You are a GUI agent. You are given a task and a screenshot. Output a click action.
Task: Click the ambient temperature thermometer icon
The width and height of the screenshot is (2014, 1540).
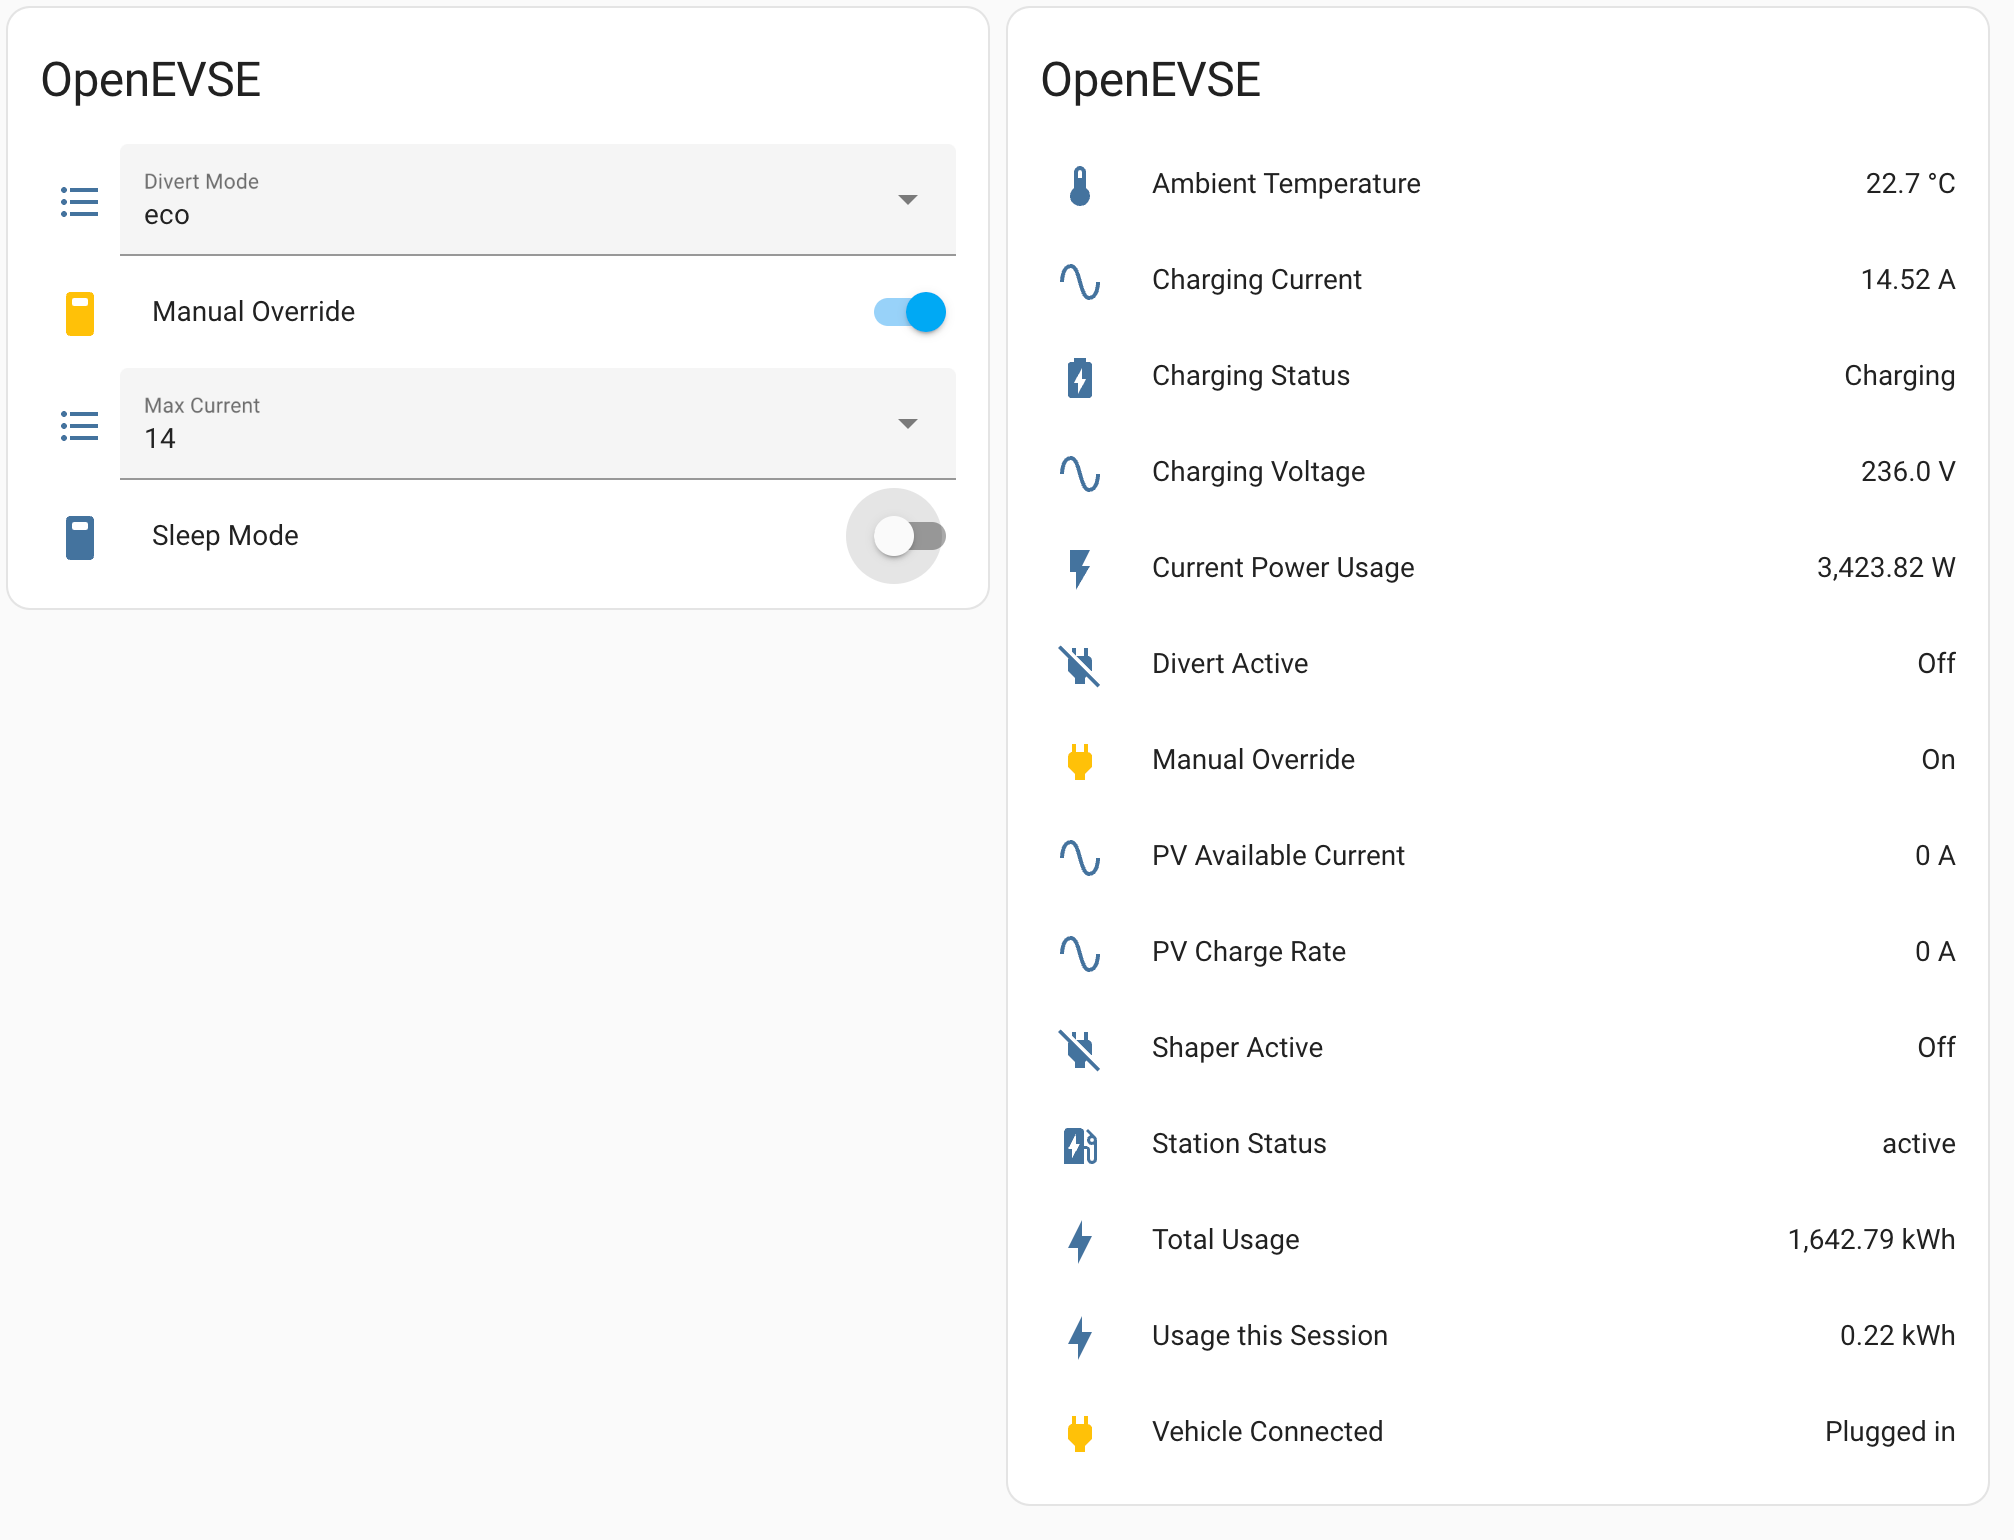[1078, 184]
